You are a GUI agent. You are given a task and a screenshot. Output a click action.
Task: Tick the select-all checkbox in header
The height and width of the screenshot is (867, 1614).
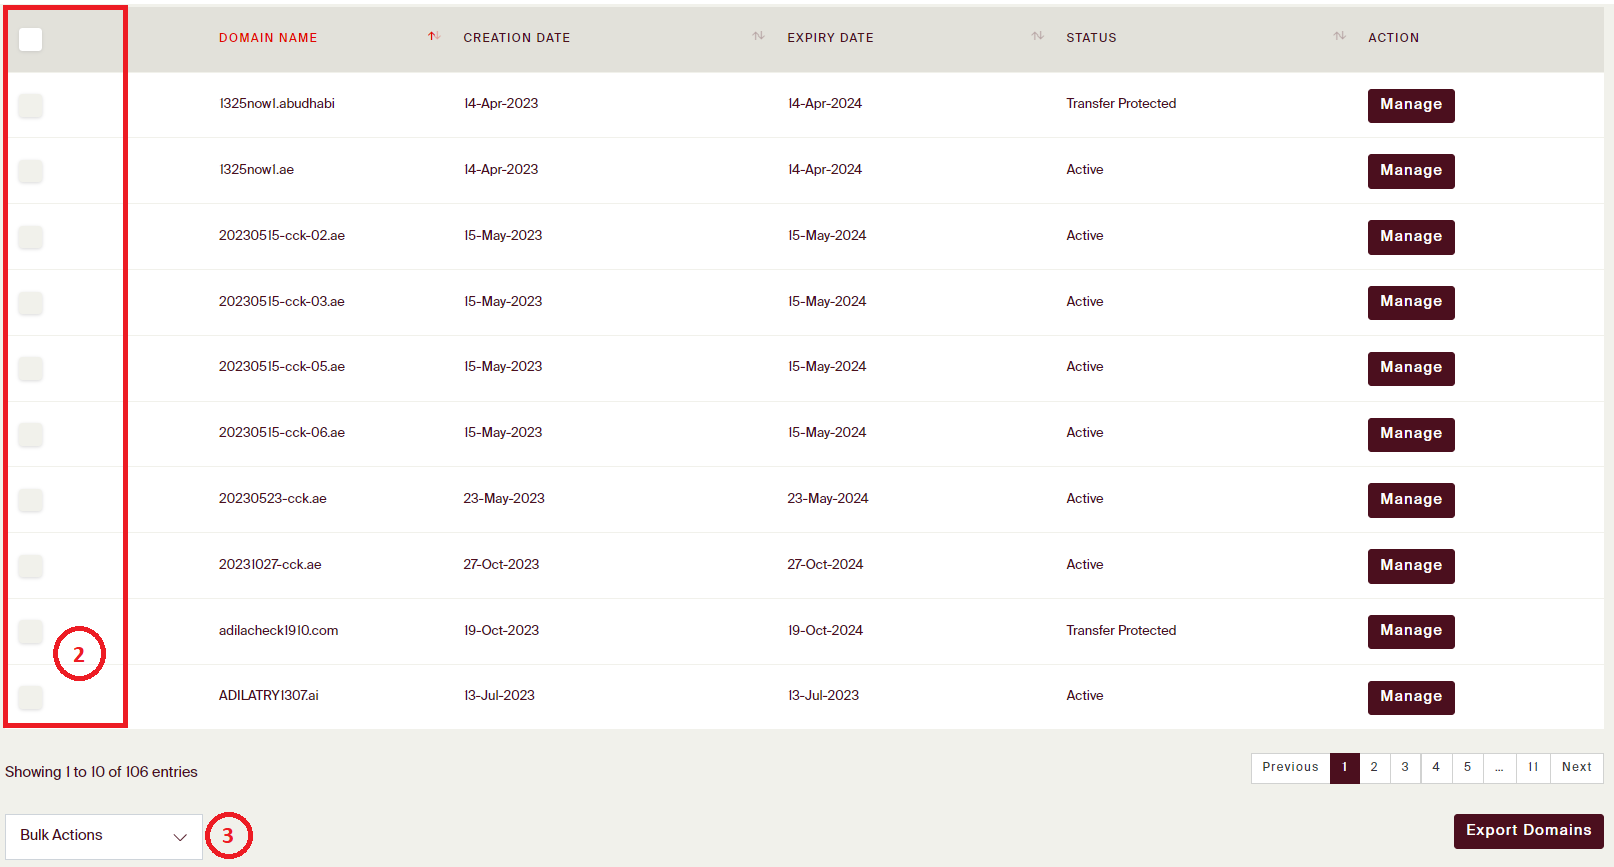tap(31, 39)
